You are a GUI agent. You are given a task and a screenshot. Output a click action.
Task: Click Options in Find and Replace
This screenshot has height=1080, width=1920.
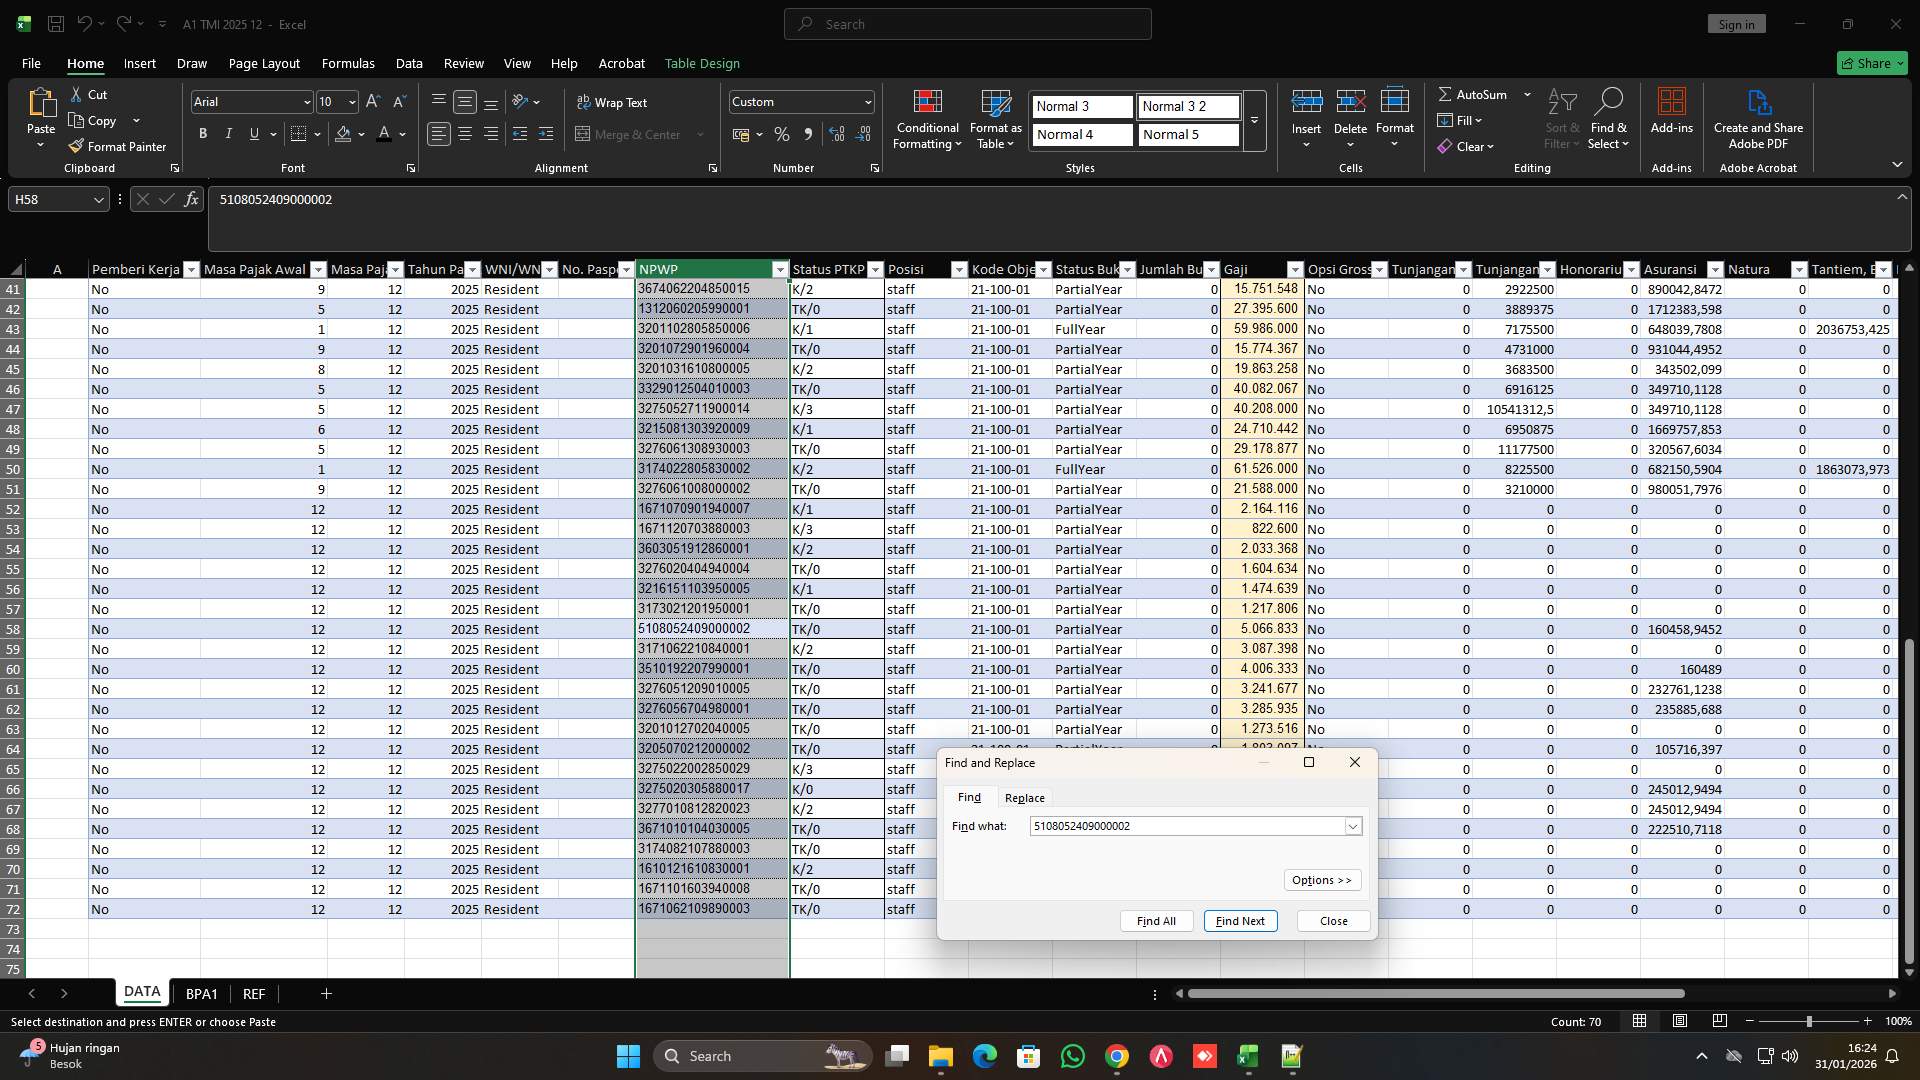(x=1322, y=879)
